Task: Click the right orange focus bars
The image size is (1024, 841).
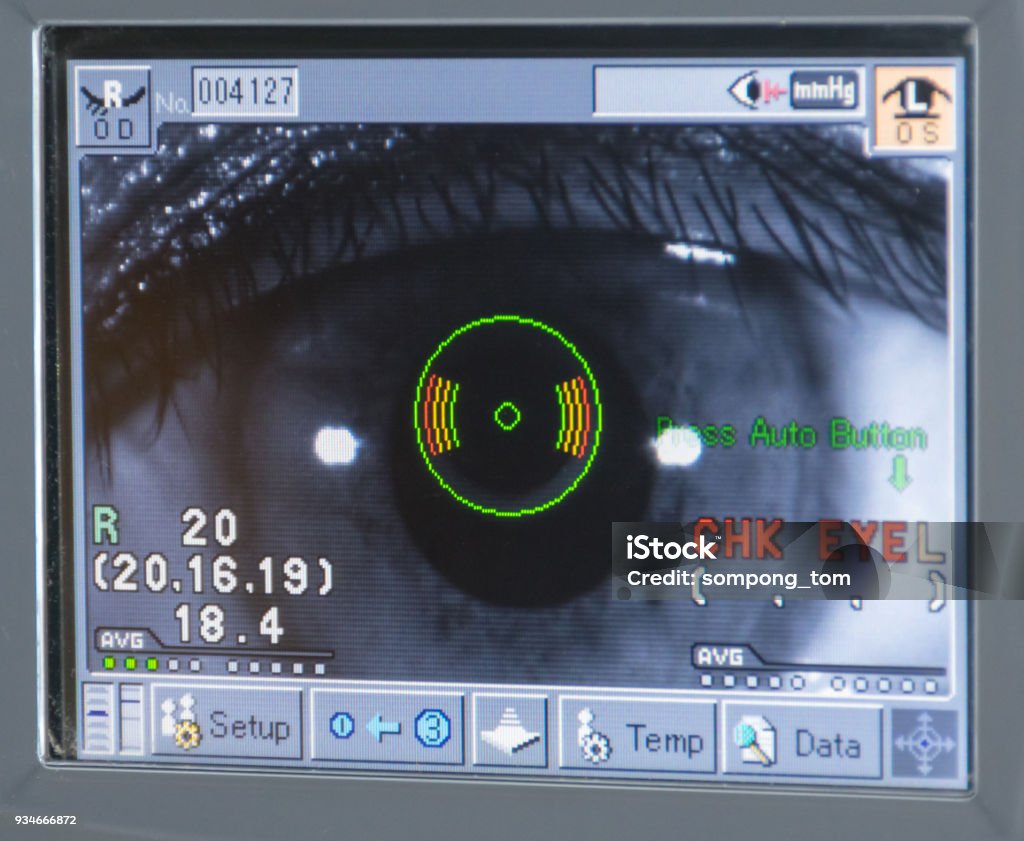Action: coord(573,418)
